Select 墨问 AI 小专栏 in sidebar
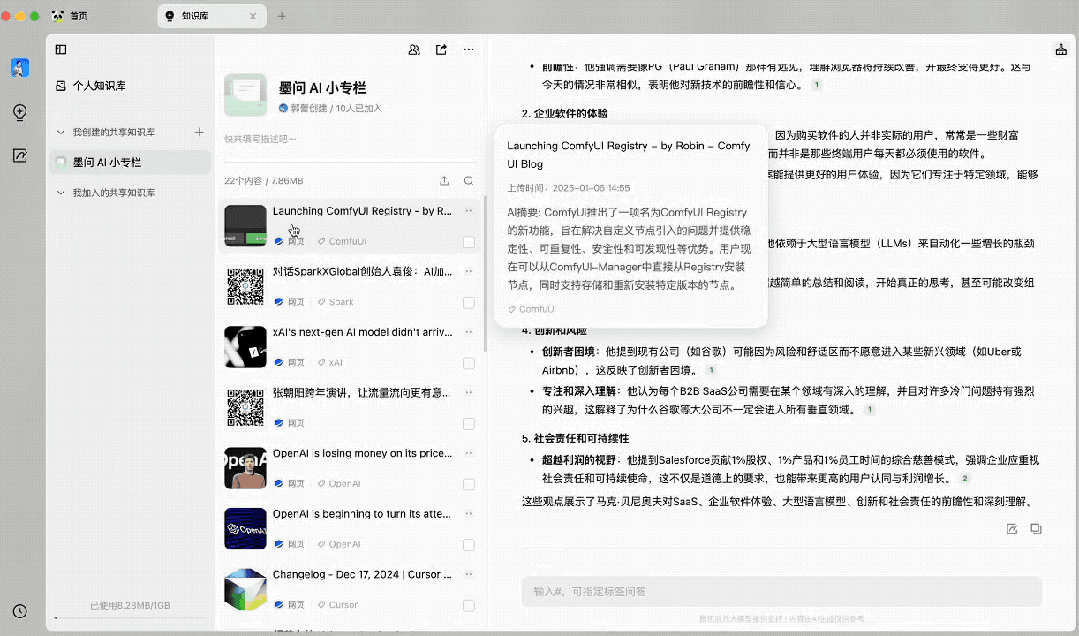This screenshot has width=1079, height=636. [x=130, y=162]
